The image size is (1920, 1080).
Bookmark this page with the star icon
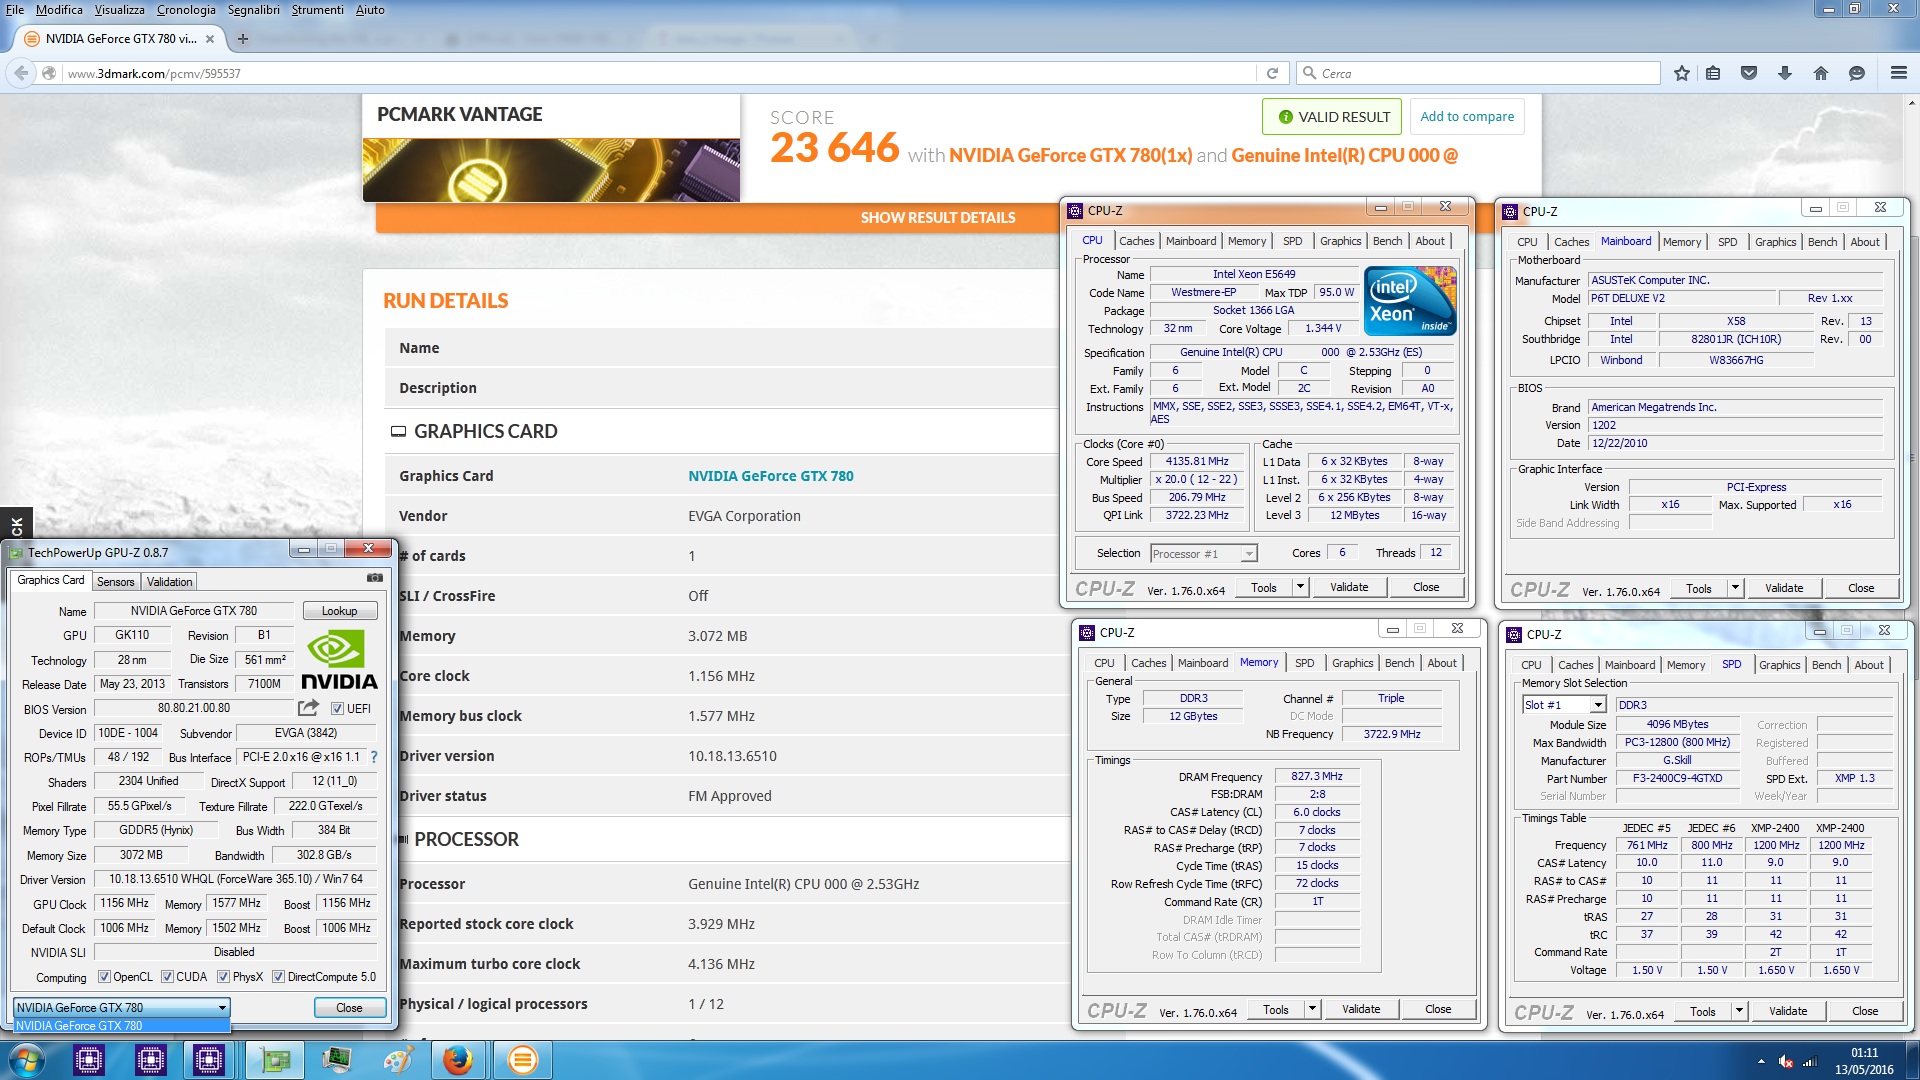tap(1682, 73)
